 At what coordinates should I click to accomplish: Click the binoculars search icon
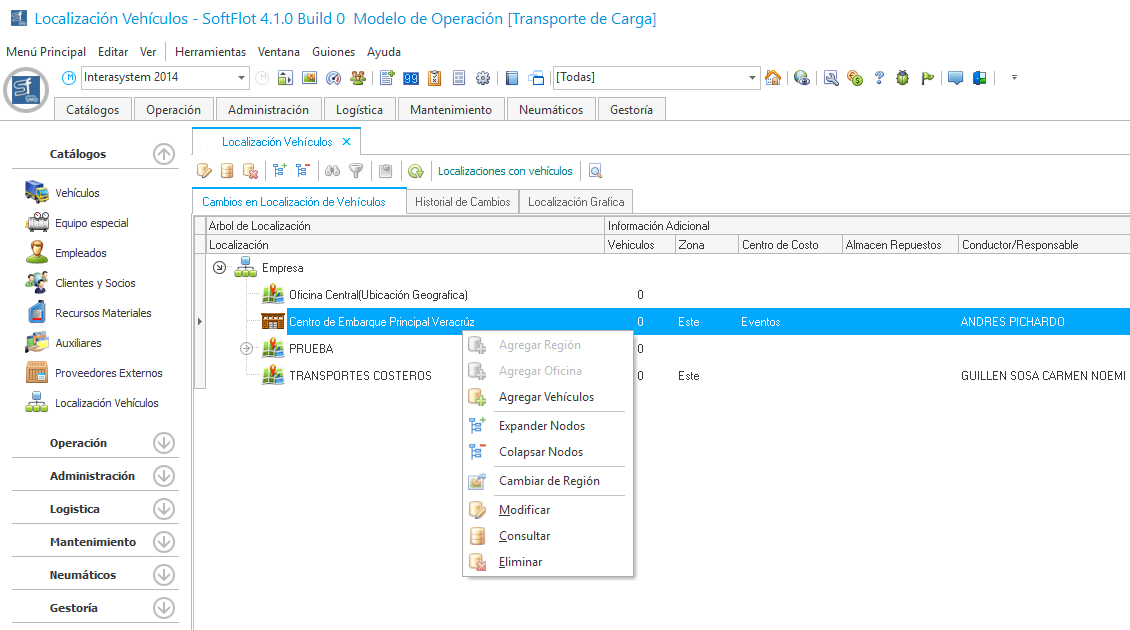(x=333, y=171)
